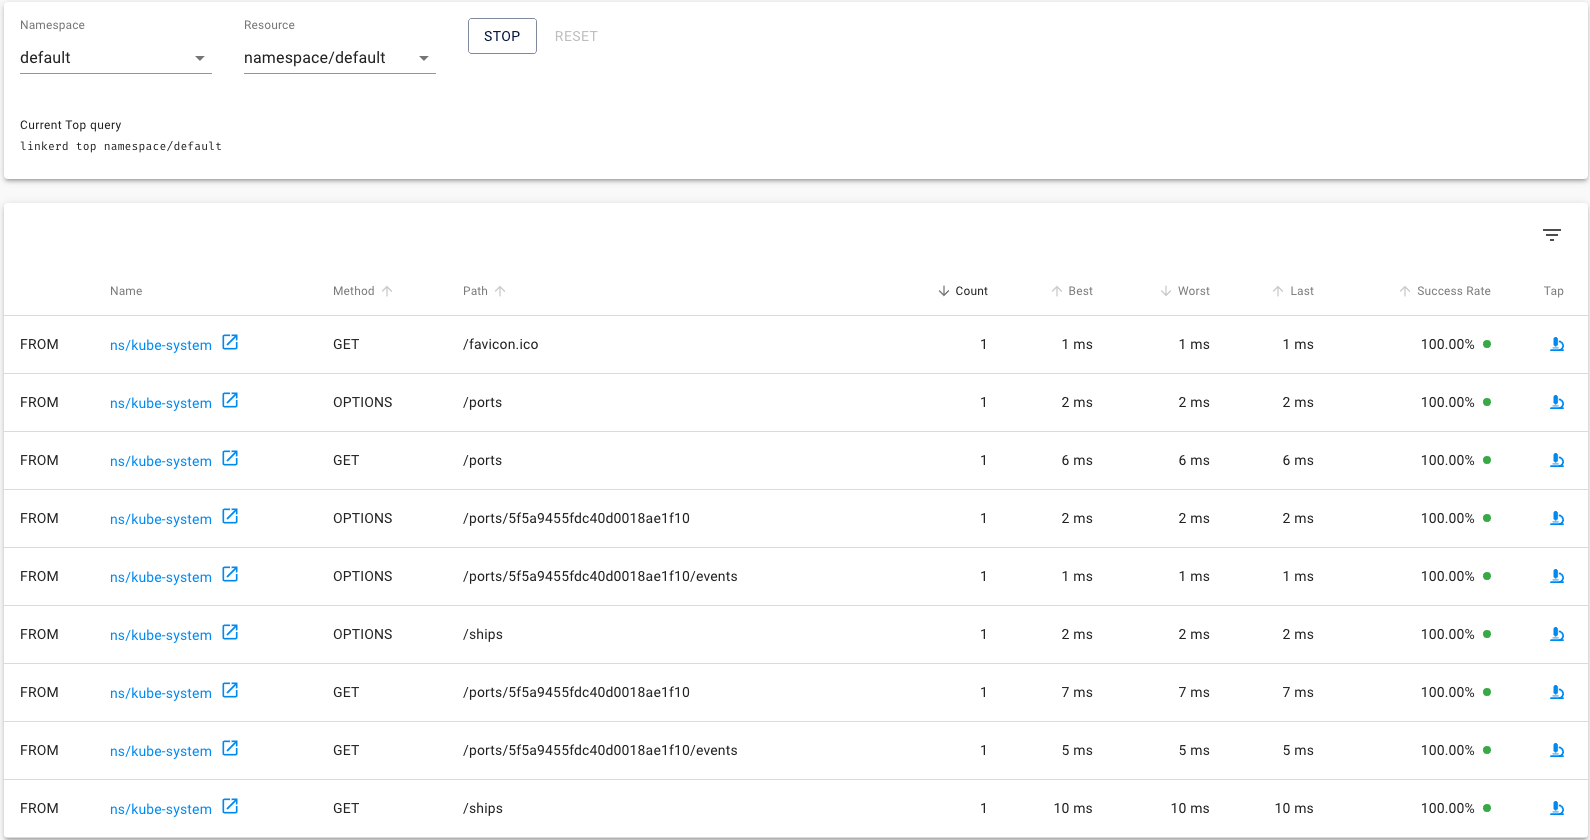Image resolution: width=1590 pixels, height=840 pixels.
Task: Sort table by Path column
Action: (484, 291)
